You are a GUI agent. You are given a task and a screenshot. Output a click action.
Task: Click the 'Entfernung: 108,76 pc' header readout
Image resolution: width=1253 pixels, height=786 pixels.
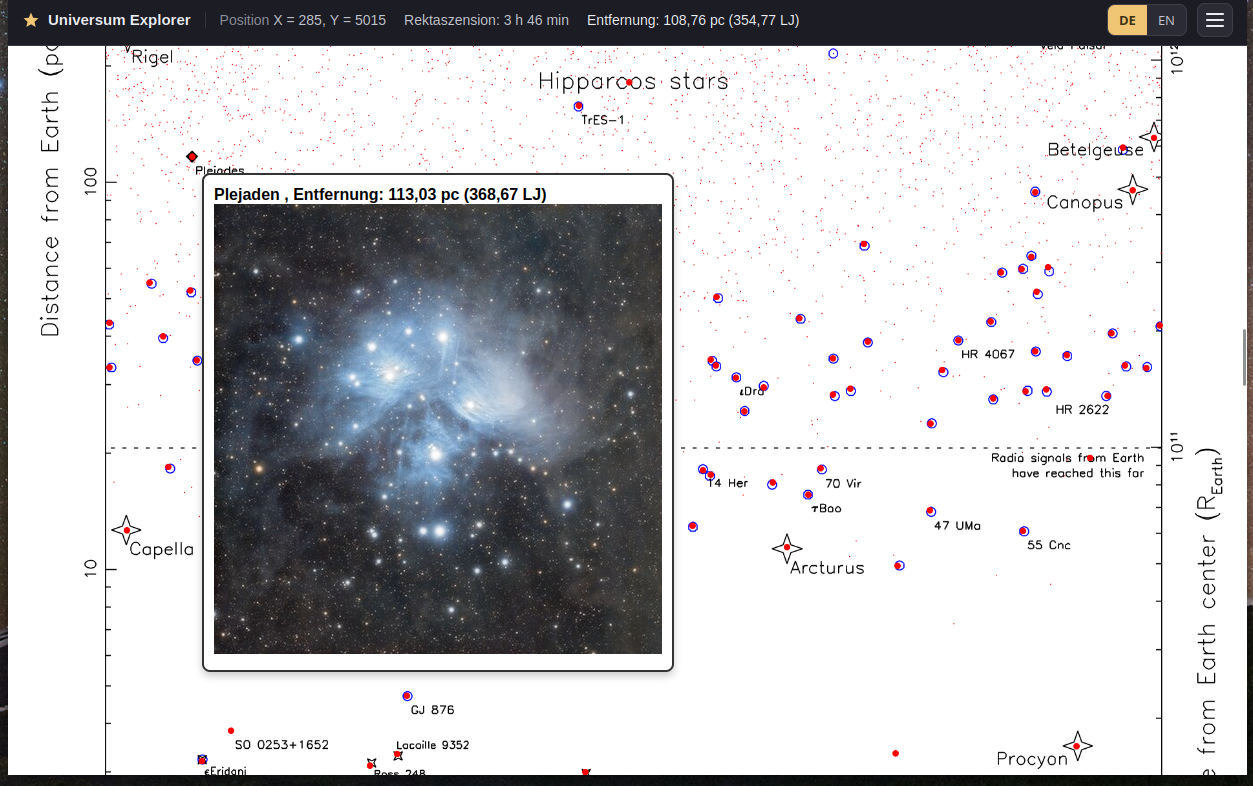(x=693, y=20)
